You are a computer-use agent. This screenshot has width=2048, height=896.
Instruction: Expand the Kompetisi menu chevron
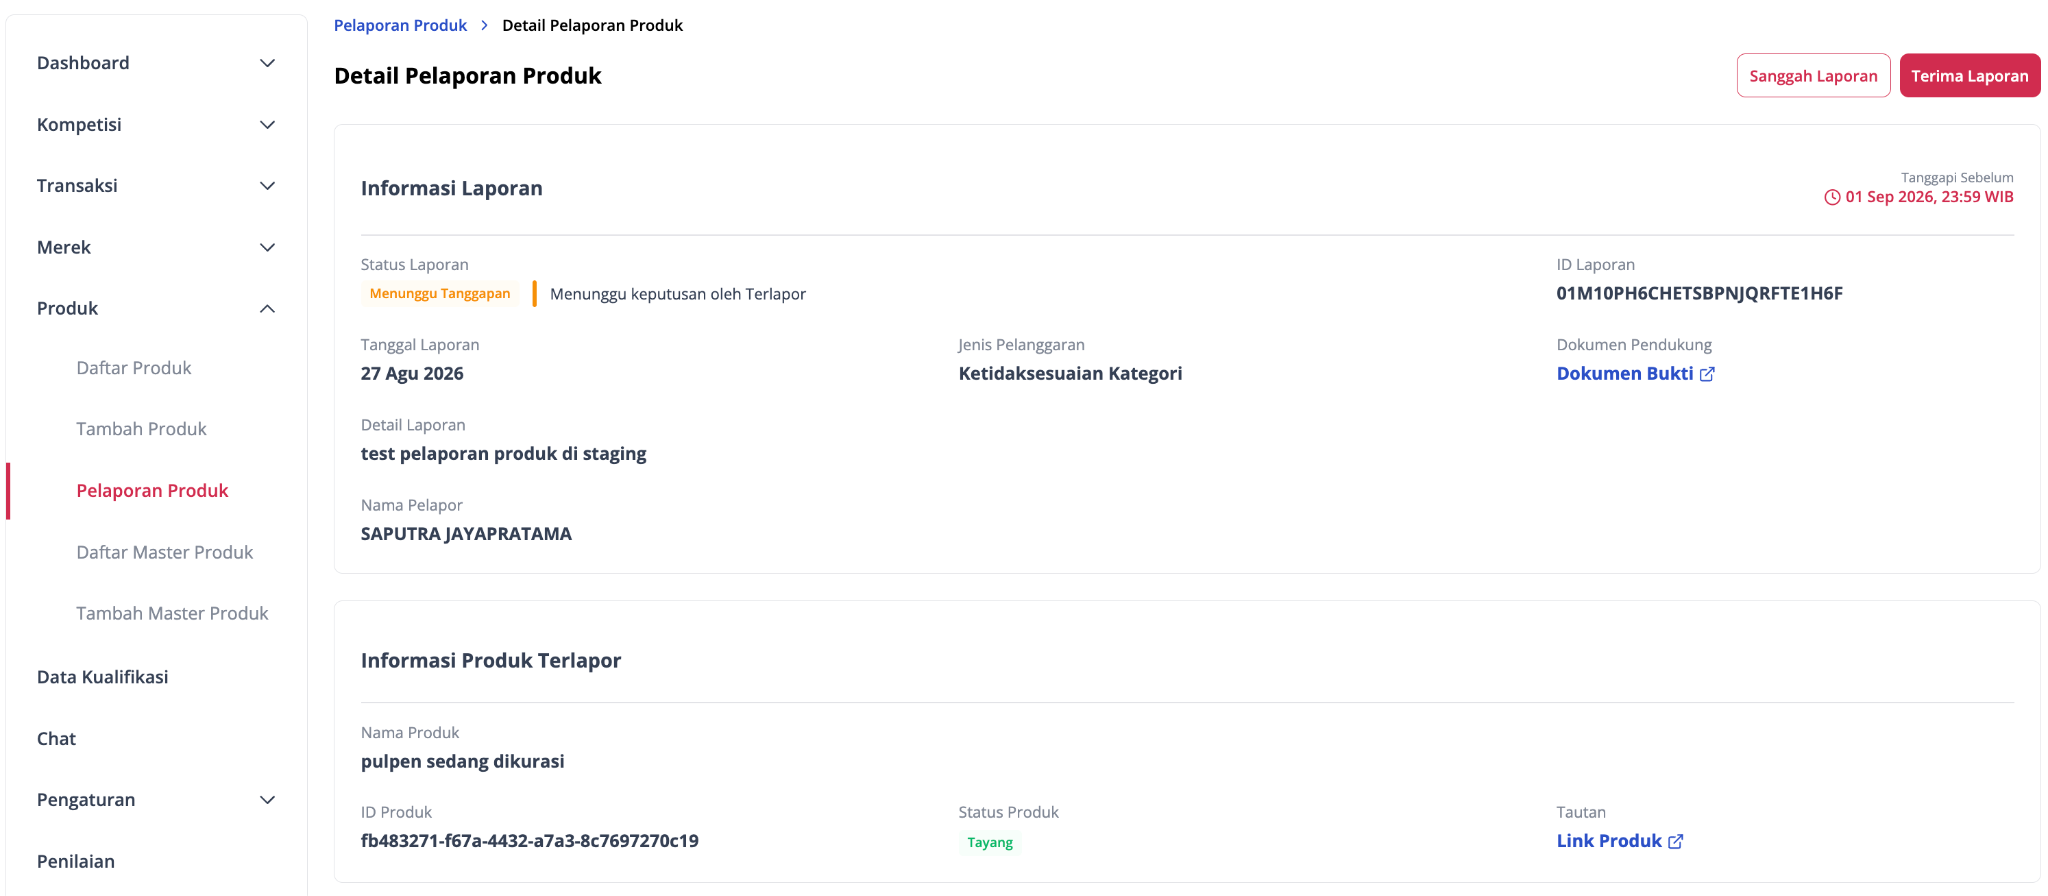(x=267, y=125)
